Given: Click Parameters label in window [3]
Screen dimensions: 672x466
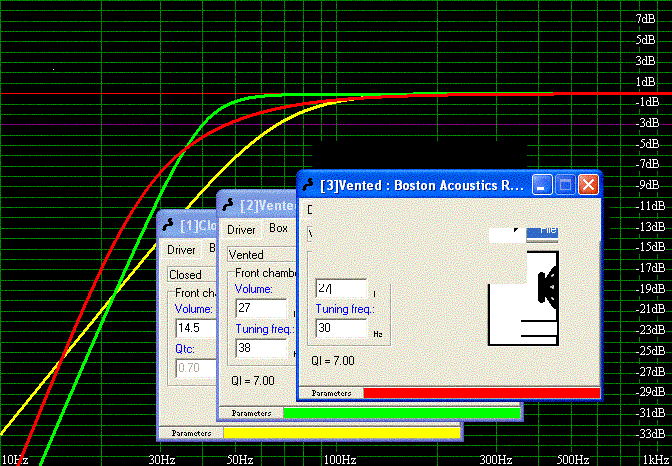Looking at the screenshot, I should point(331,393).
